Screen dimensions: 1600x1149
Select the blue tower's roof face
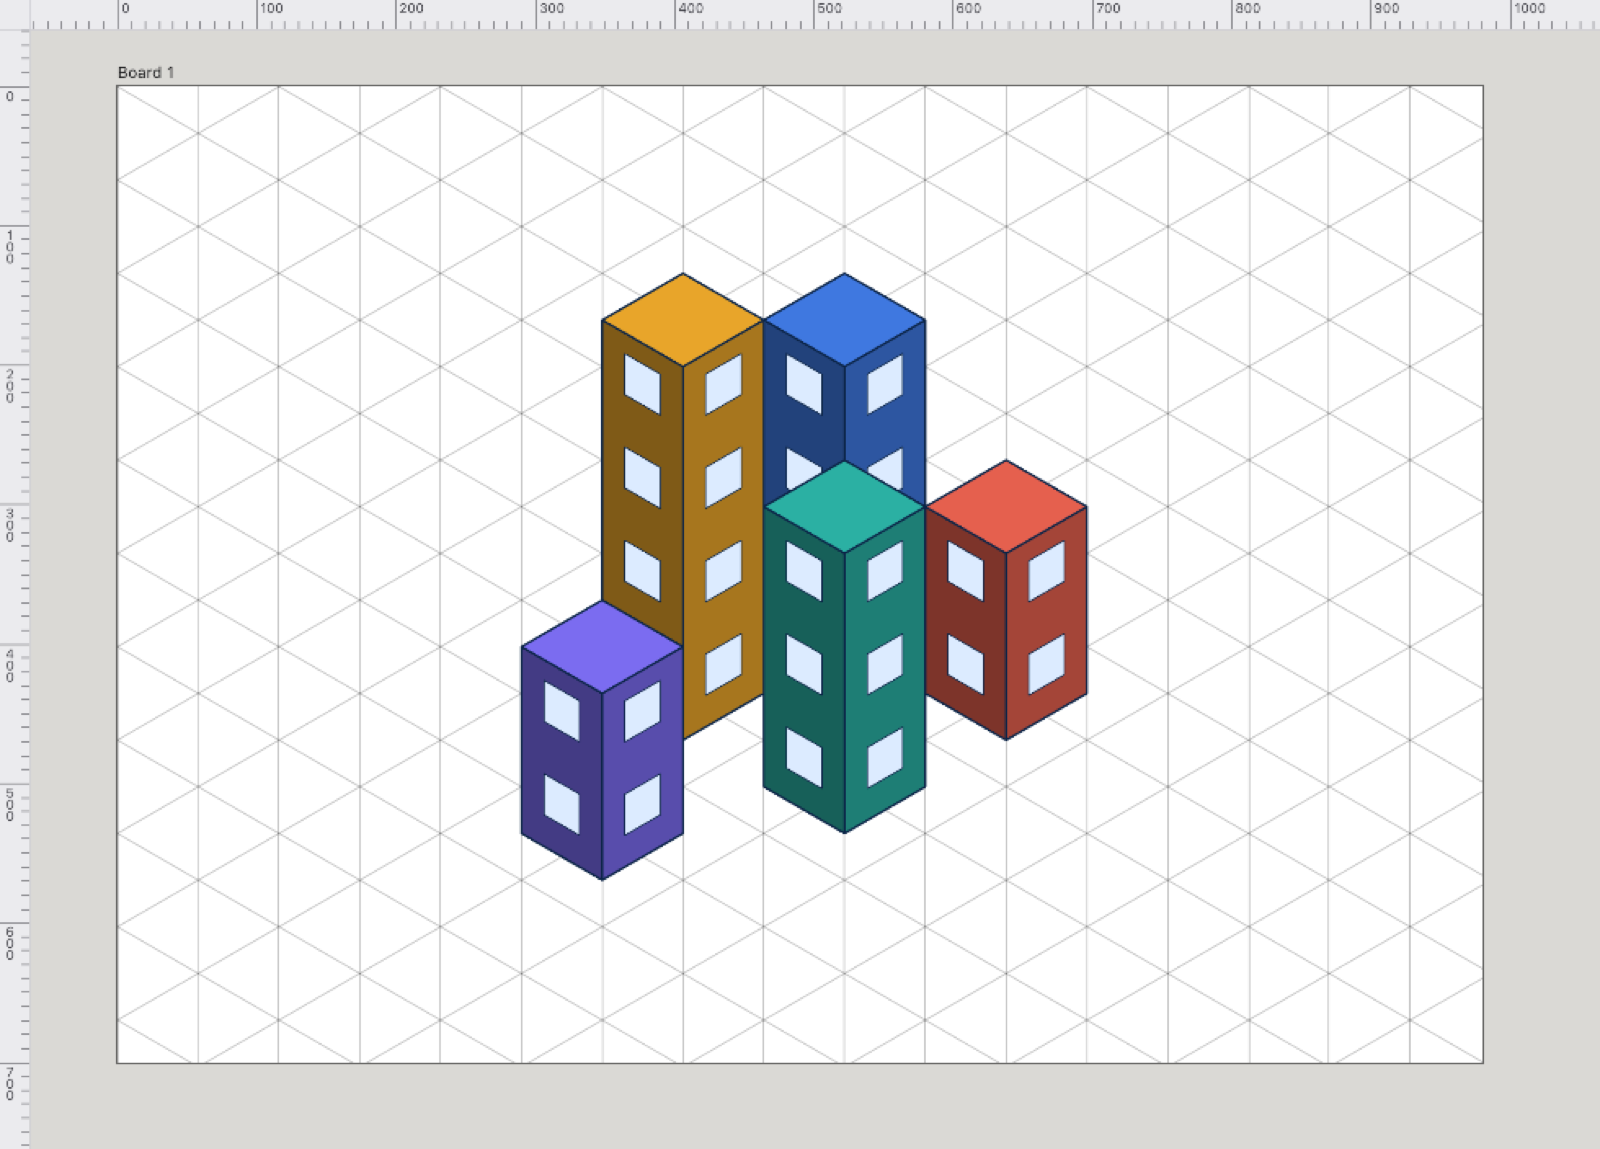click(x=844, y=320)
